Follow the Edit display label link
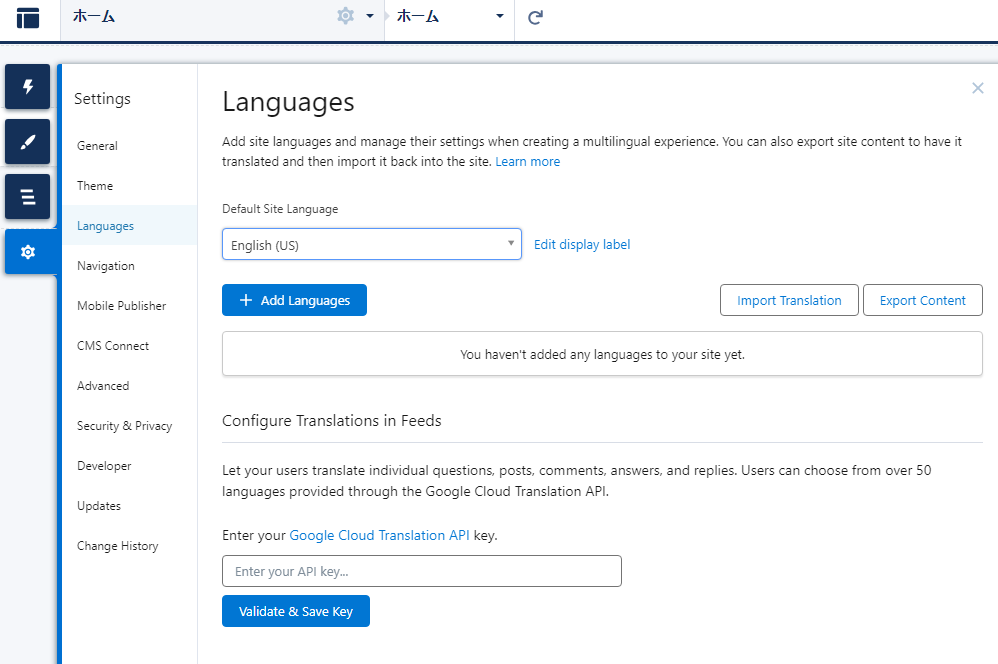This screenshot has width=998, height=664. click(x=582, y=244)
